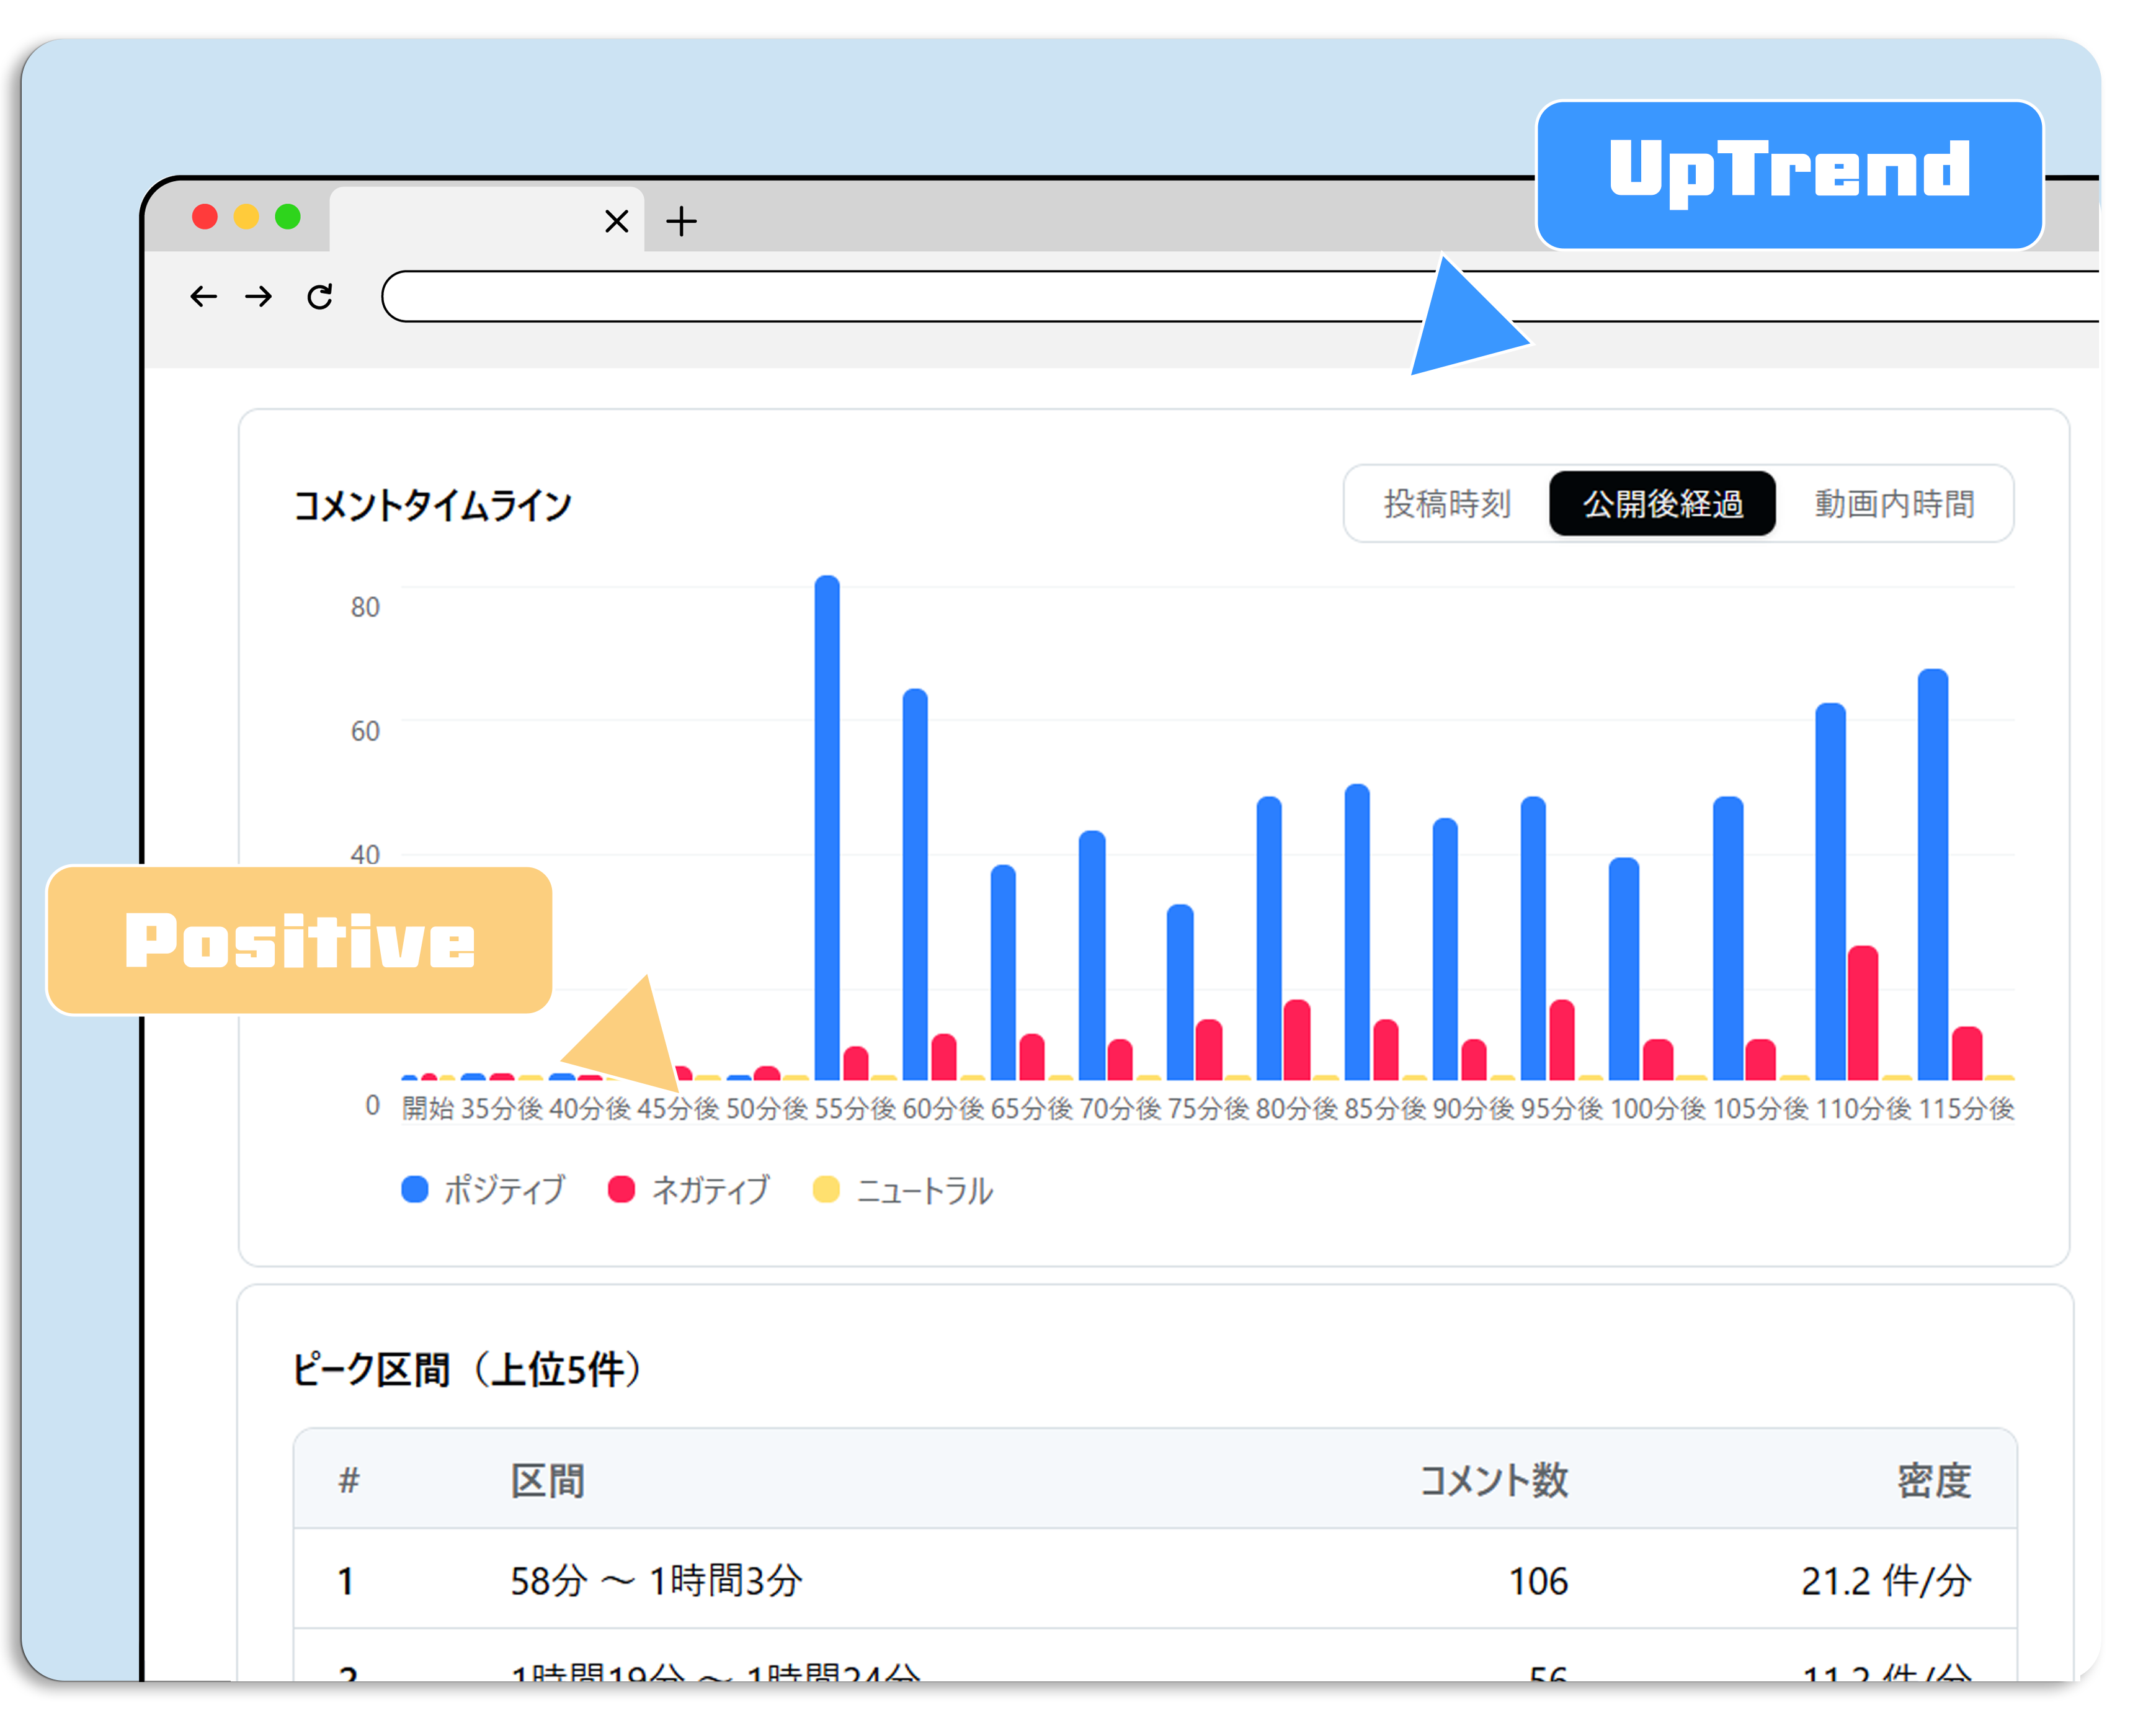
Task: Click the red bar at 95分後
Action: (1562, 1040)
